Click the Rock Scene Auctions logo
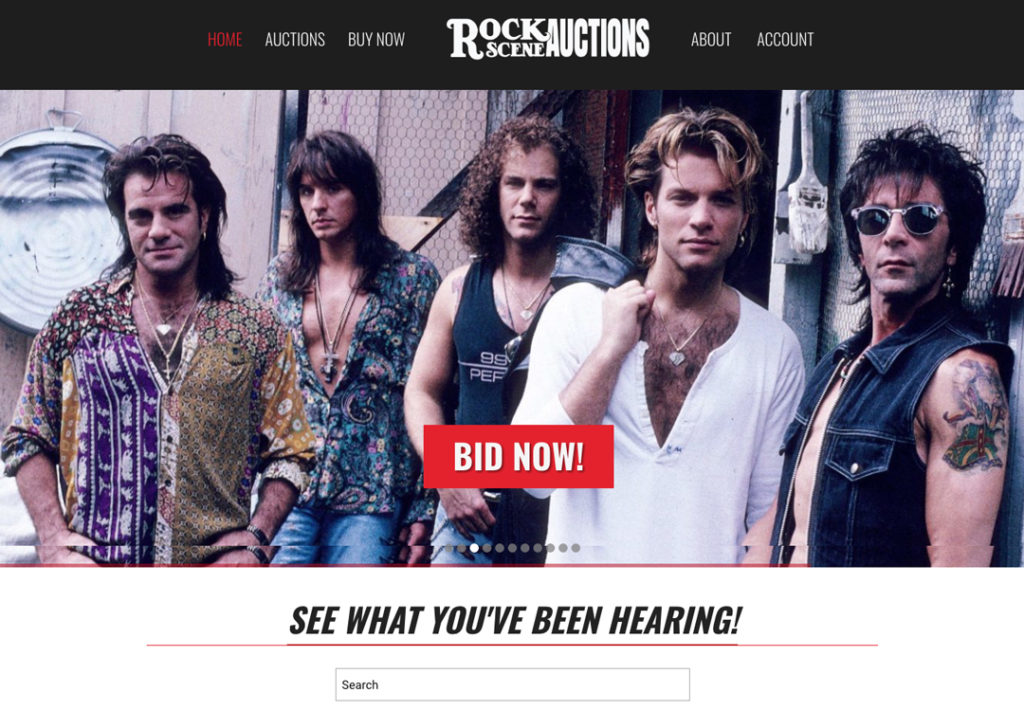Viewport: 1024px width, 711px height. point(548,39)
